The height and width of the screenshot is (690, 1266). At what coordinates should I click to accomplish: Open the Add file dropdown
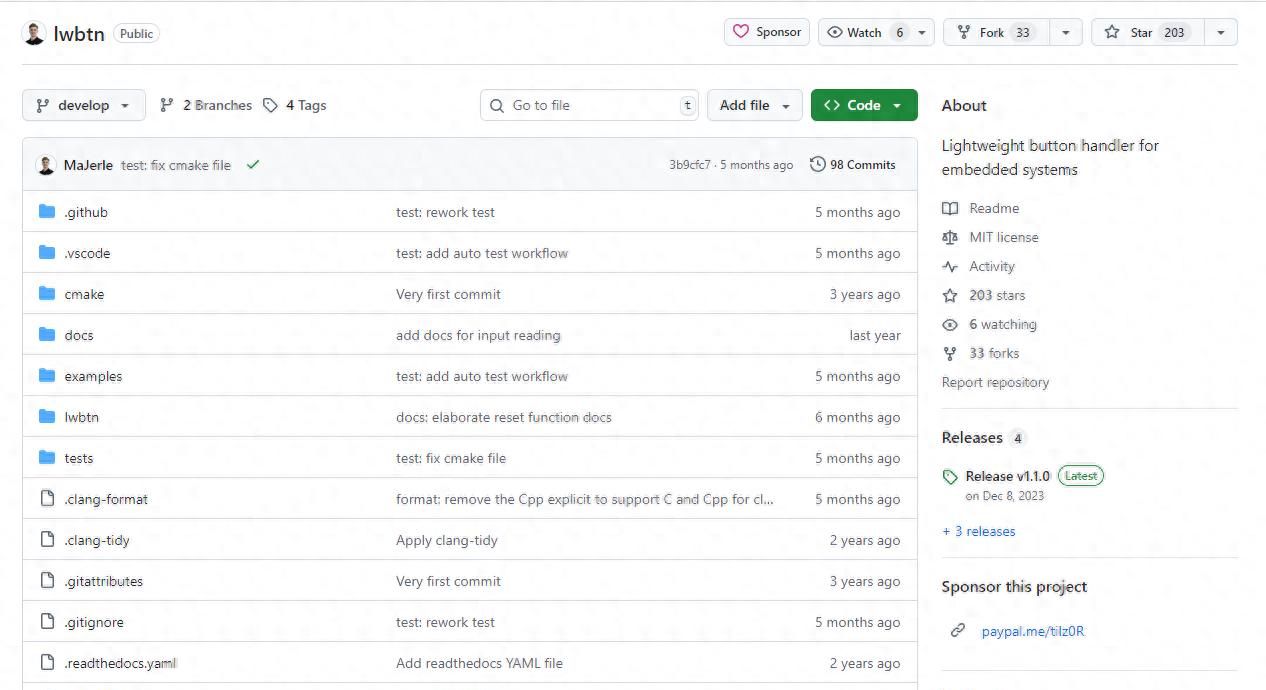click(x=754, y=105)
